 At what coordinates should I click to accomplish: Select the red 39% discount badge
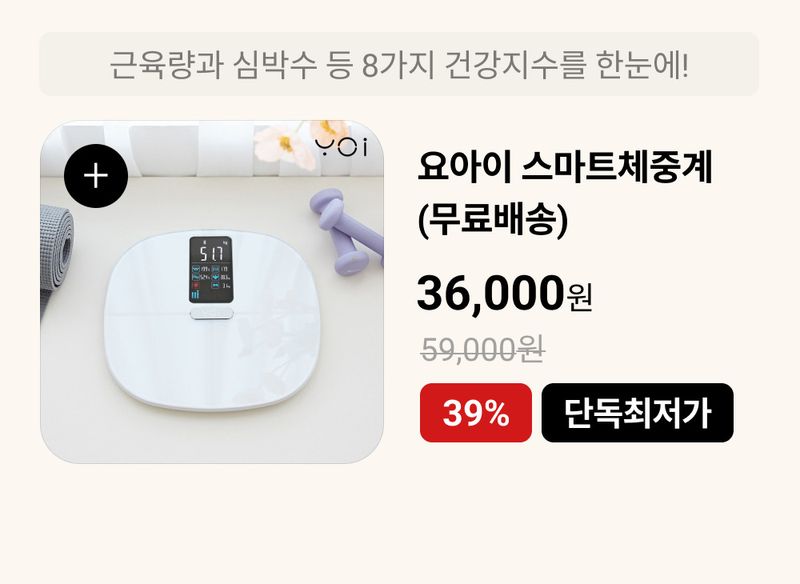476,413
